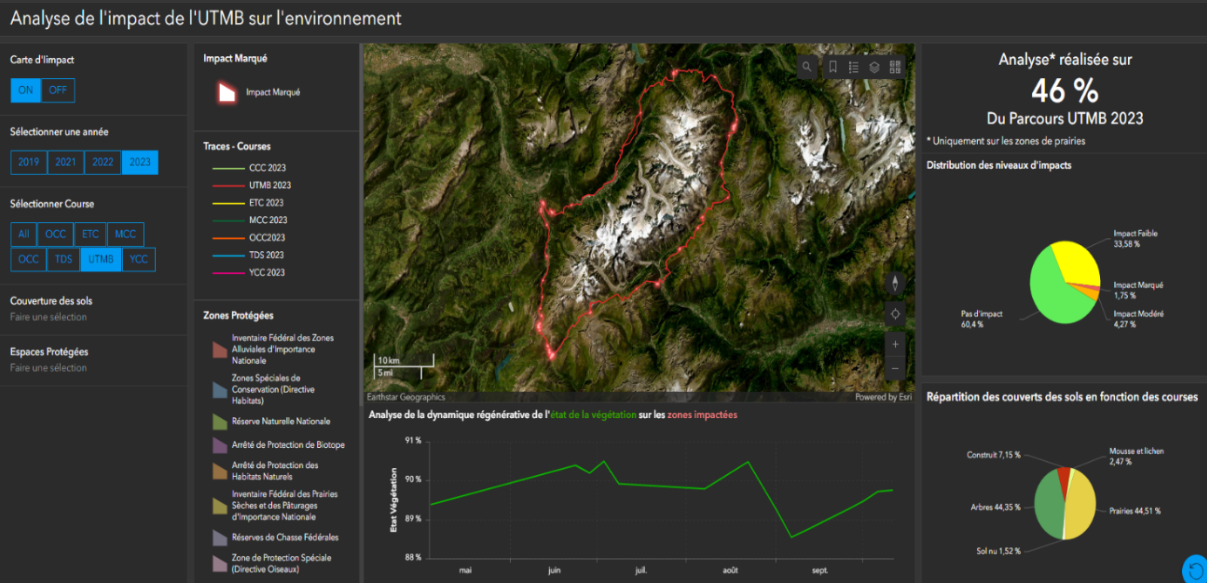The width and height of the screenshot is (1207, 583).
Task: Click the Earthstar Geographics attribution text
Action: (x=405, y=397)
